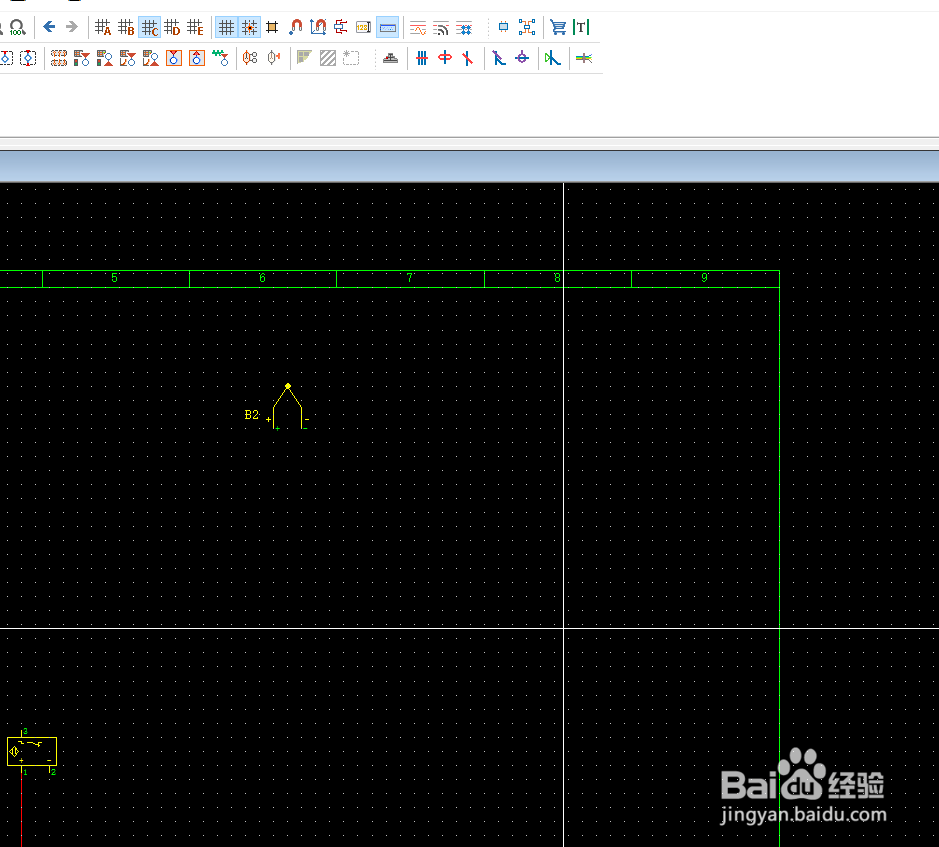Click the grayed hexagon with red marker
Screen dimensions: 939x847
coord(274,58)
